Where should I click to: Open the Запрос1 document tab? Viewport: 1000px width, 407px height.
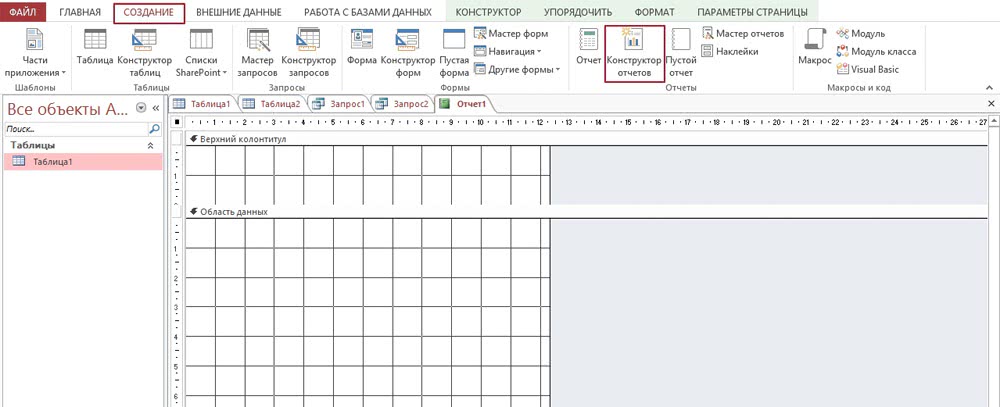341,104
